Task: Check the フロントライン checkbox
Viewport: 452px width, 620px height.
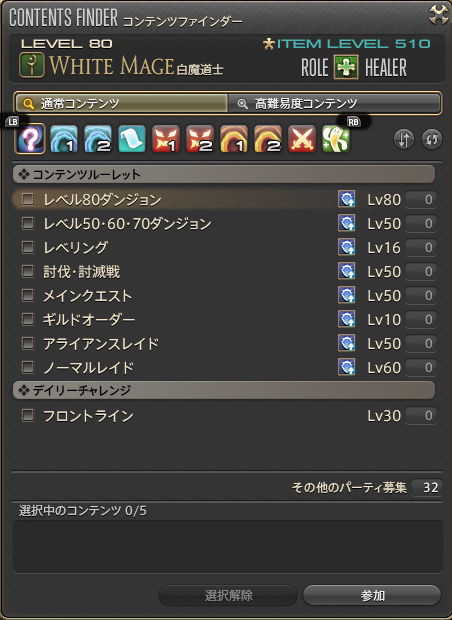Action: (28, 416)
